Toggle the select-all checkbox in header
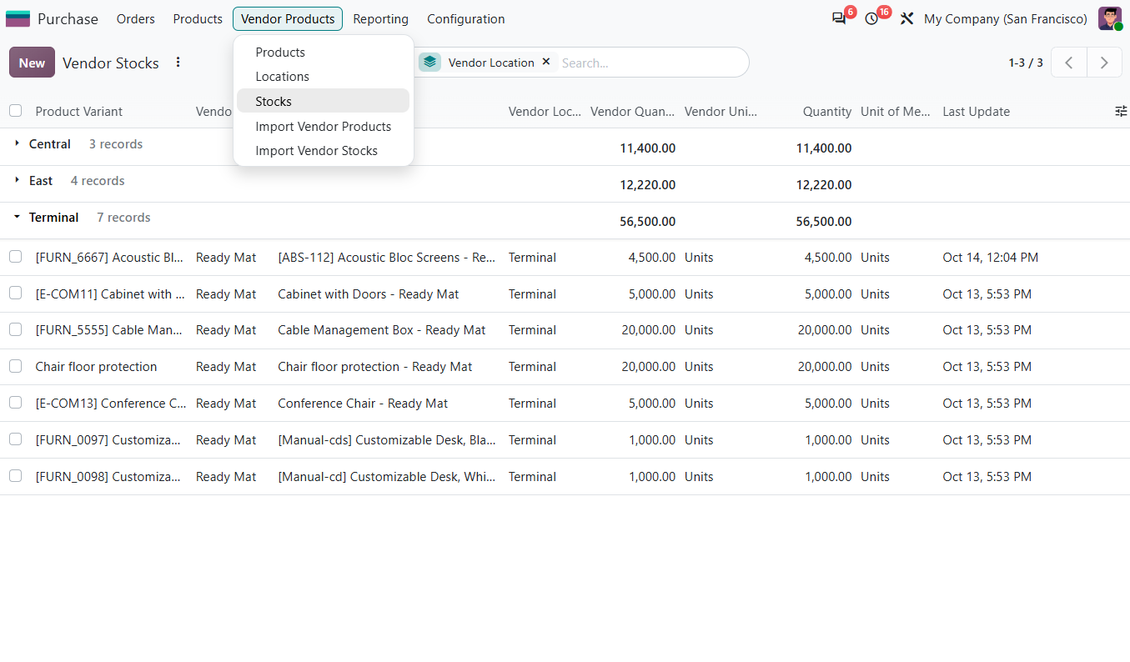Viewport: 1130px width, 662px height. click(15, 111)
